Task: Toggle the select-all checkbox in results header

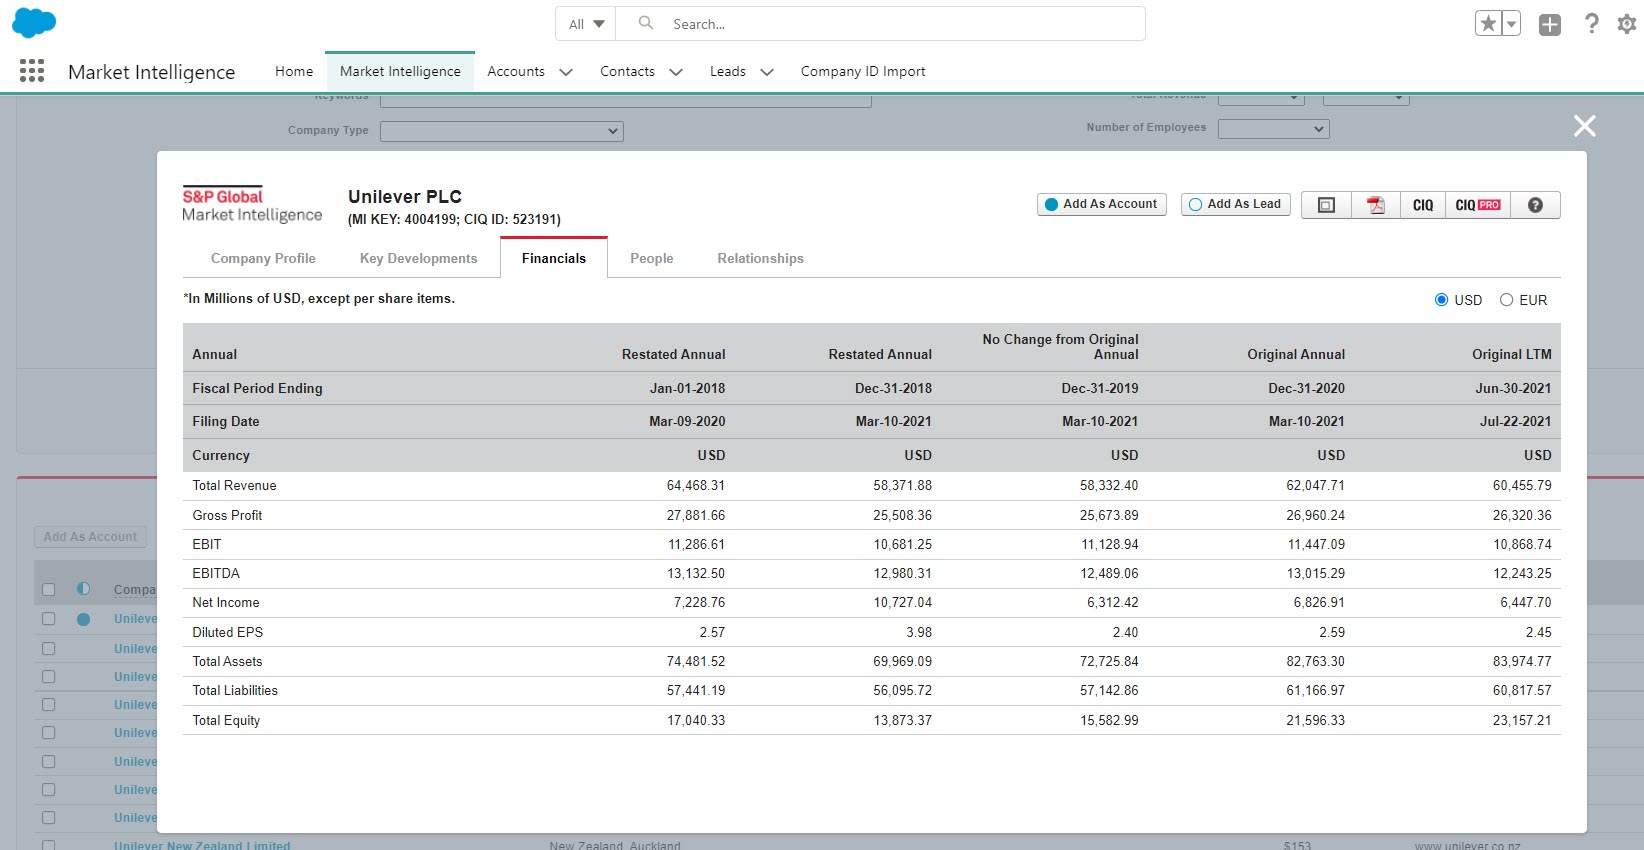Action: [48, 589]
